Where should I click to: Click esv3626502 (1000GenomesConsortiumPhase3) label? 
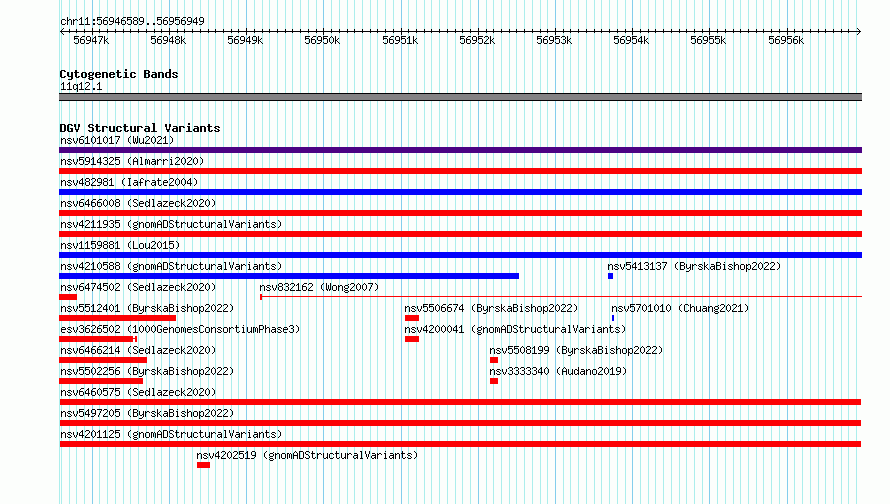[180, 329]
